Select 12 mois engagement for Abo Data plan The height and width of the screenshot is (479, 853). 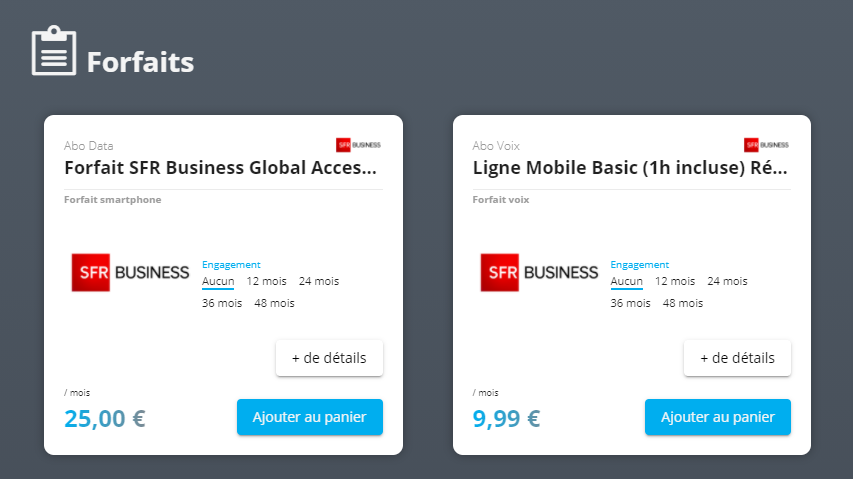pos(266,281)
